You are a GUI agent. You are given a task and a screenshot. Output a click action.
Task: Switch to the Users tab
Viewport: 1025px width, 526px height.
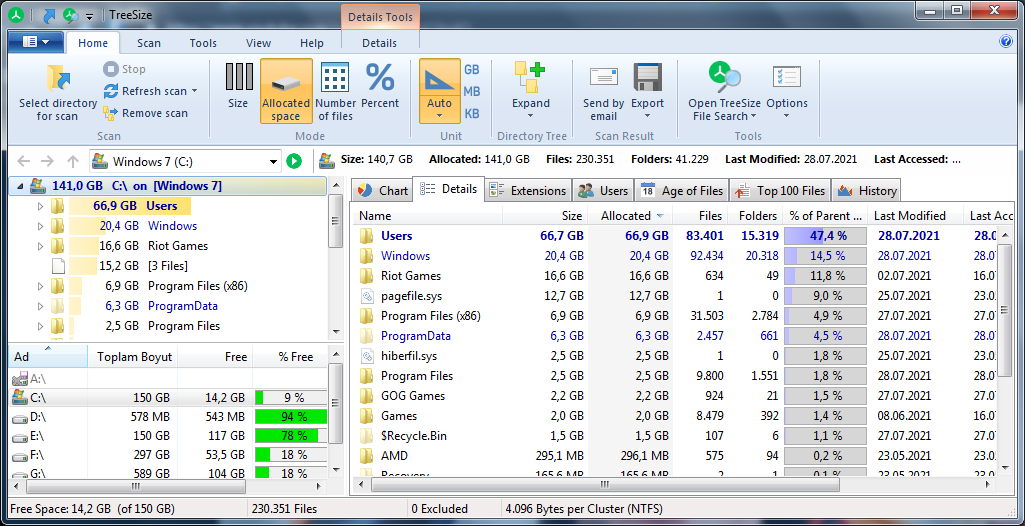click(x=603, y=191)
